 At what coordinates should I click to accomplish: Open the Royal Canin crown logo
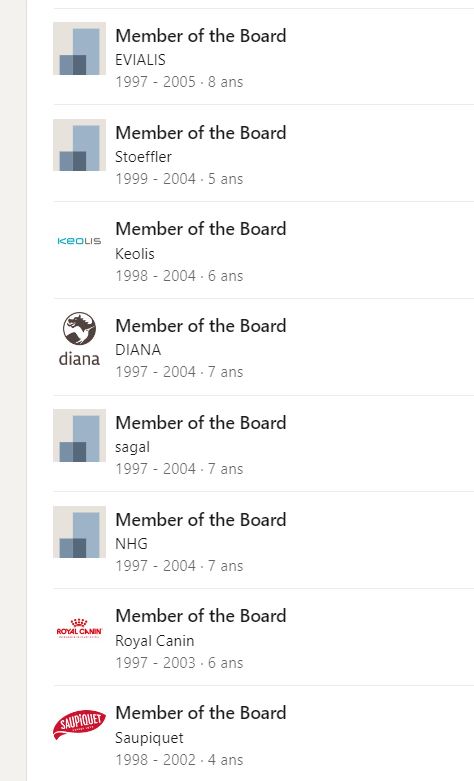79,629
